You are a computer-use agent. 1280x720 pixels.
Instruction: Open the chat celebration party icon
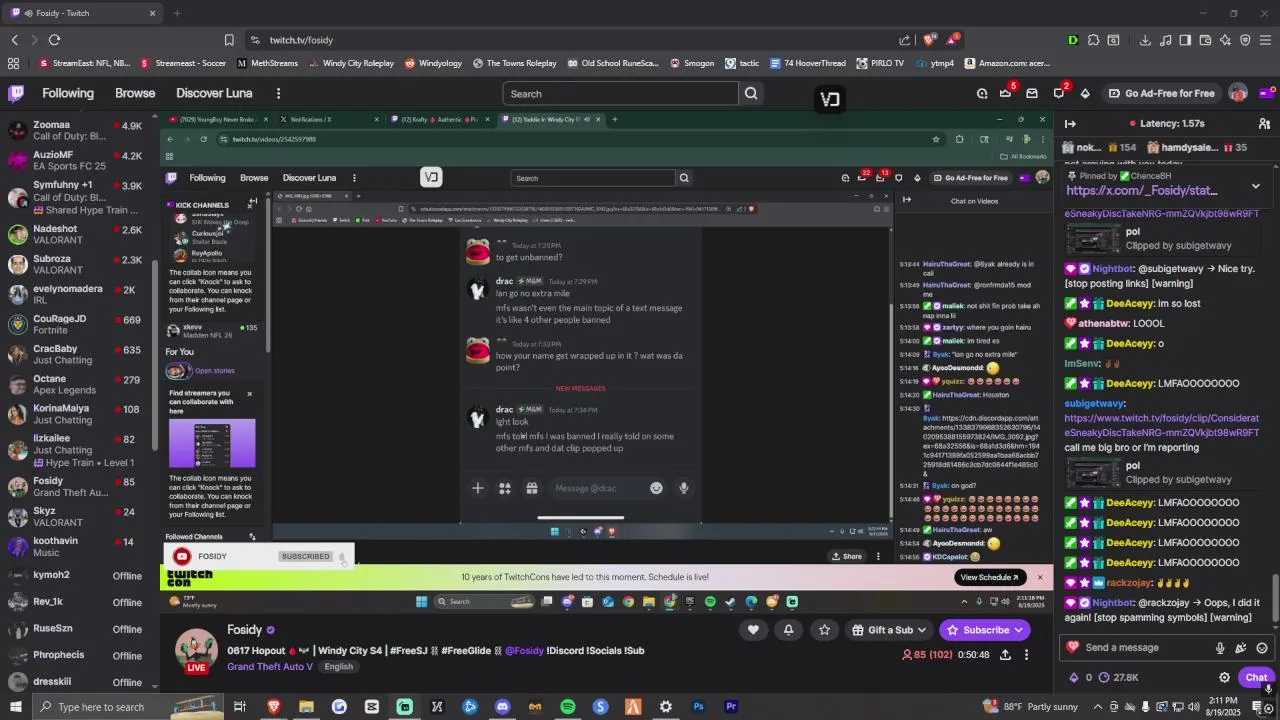[x=1241, y=648]
